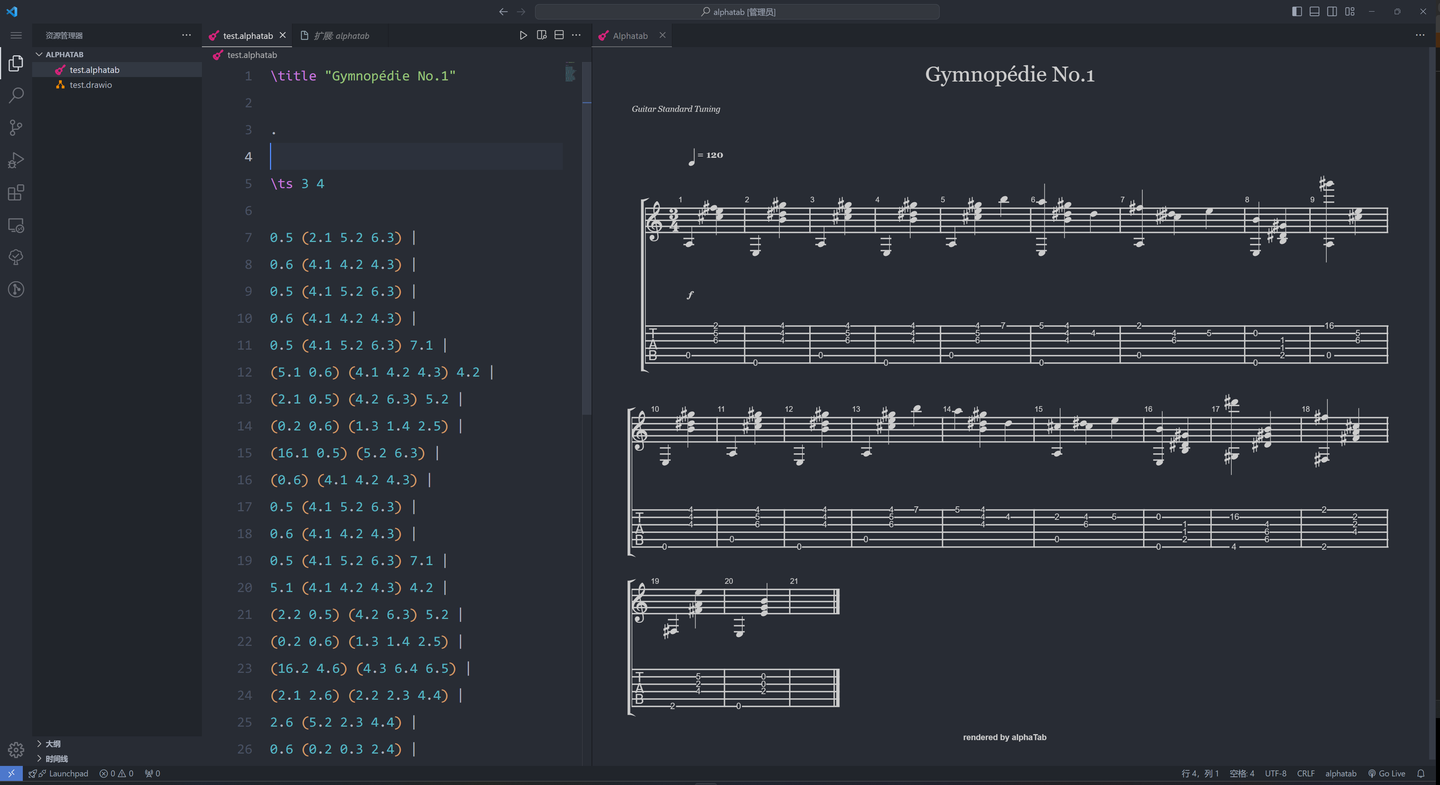Open the Run and Debug icon
Screen dimensions: 1440x785
point(15,160)
